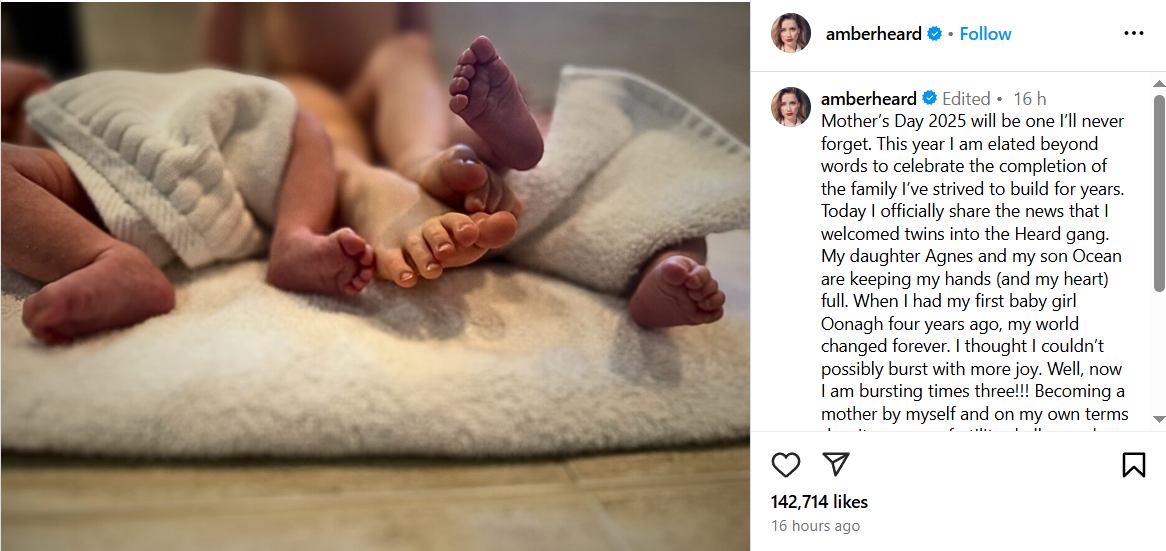Share the post via paper plane icon
1166x551 pixels.
[x=836, y=464]
